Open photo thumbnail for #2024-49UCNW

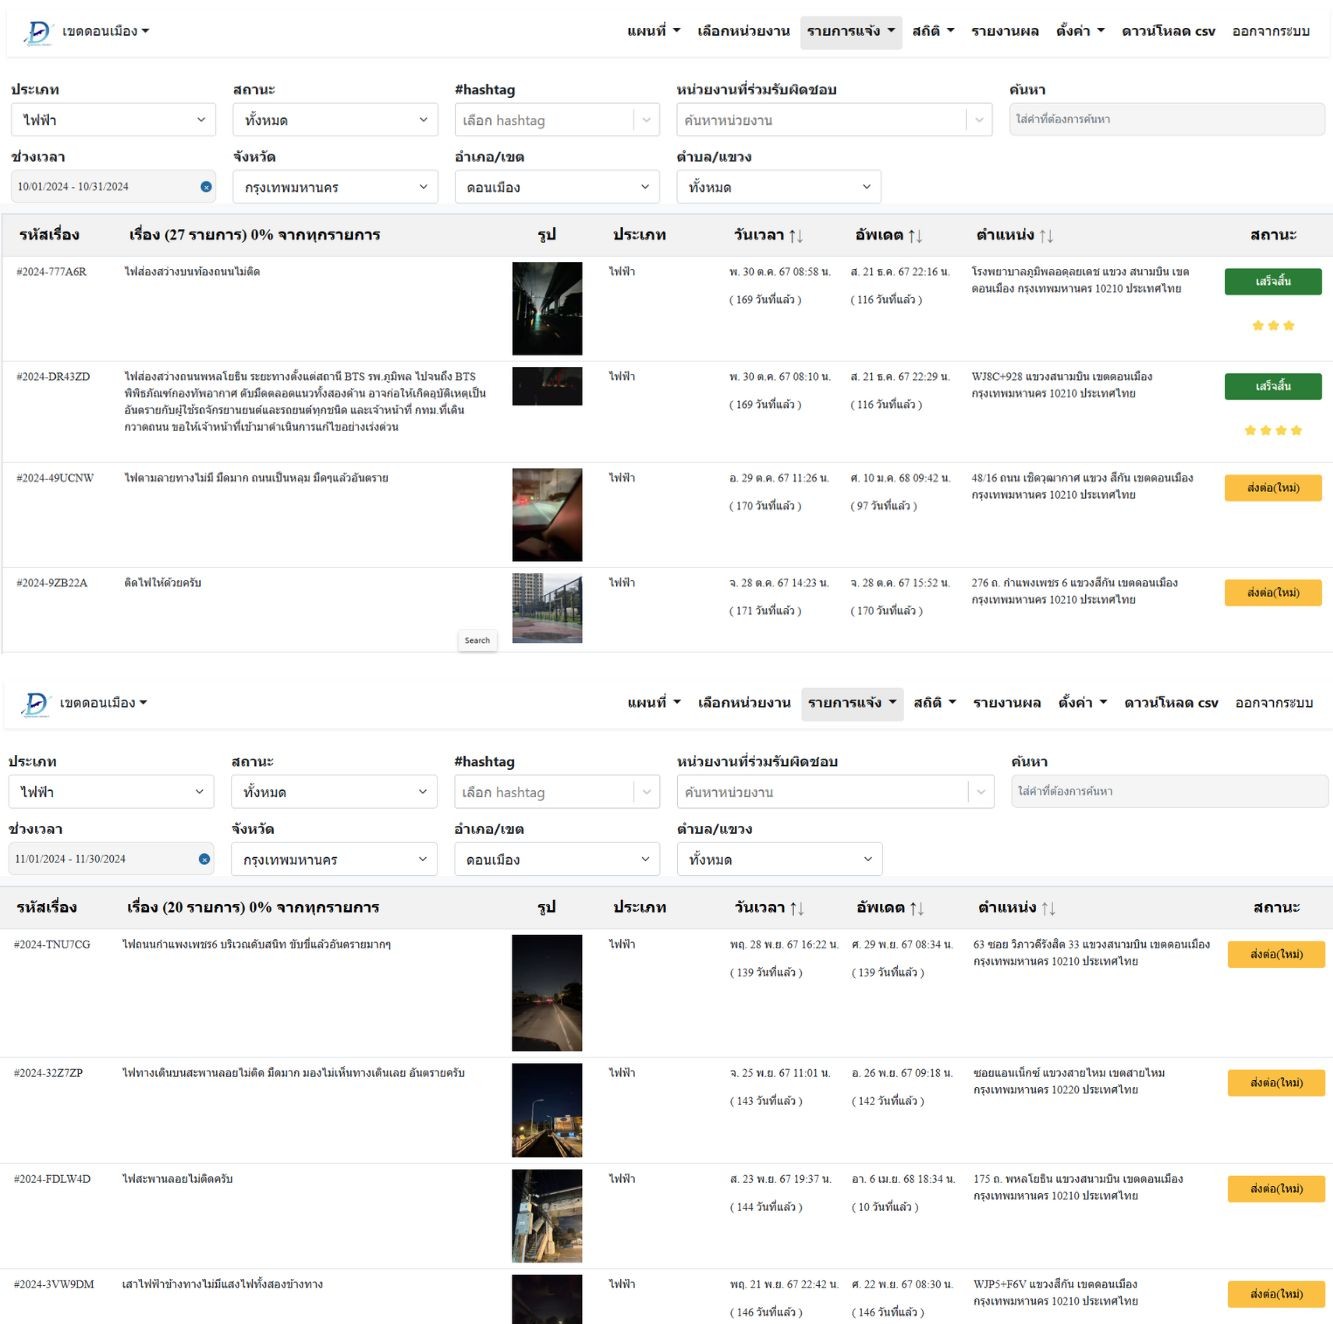pyautogui.click(x=547, y=514)
